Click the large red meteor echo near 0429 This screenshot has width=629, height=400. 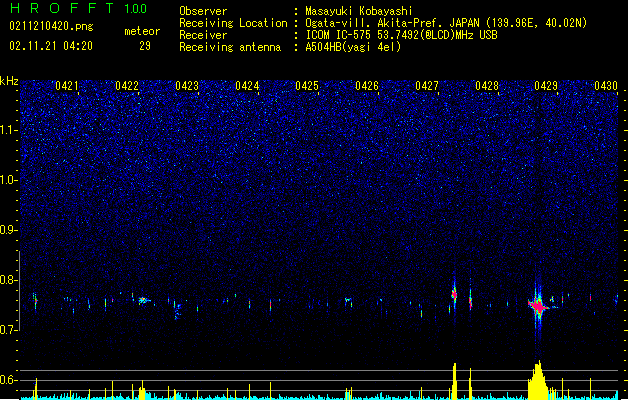point(538,307)
